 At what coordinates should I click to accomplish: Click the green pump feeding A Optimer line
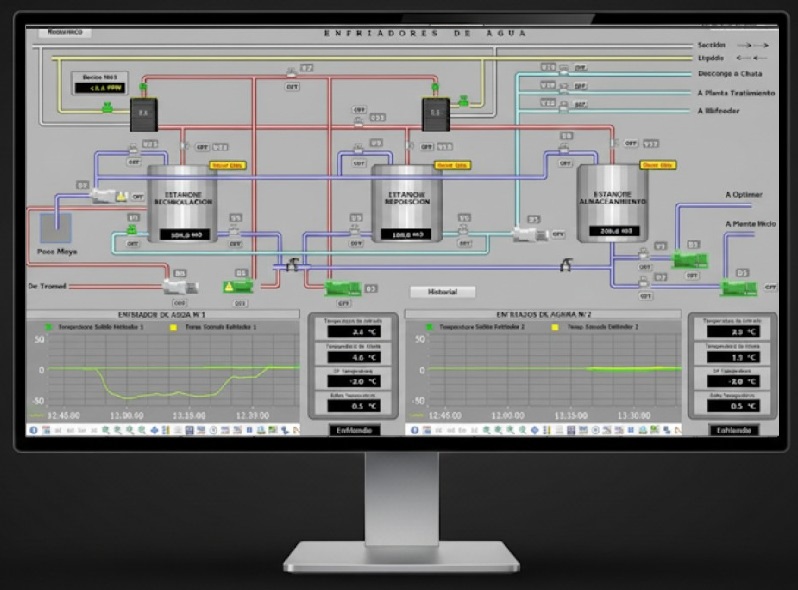coord(689,260)
